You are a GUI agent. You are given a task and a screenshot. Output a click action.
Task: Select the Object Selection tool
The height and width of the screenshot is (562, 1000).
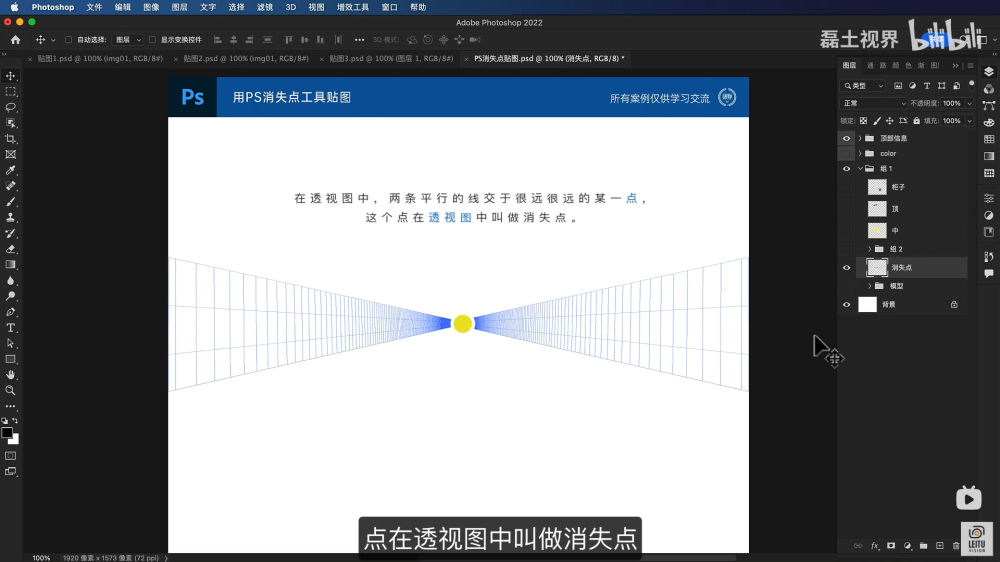(x=11, y=123)
